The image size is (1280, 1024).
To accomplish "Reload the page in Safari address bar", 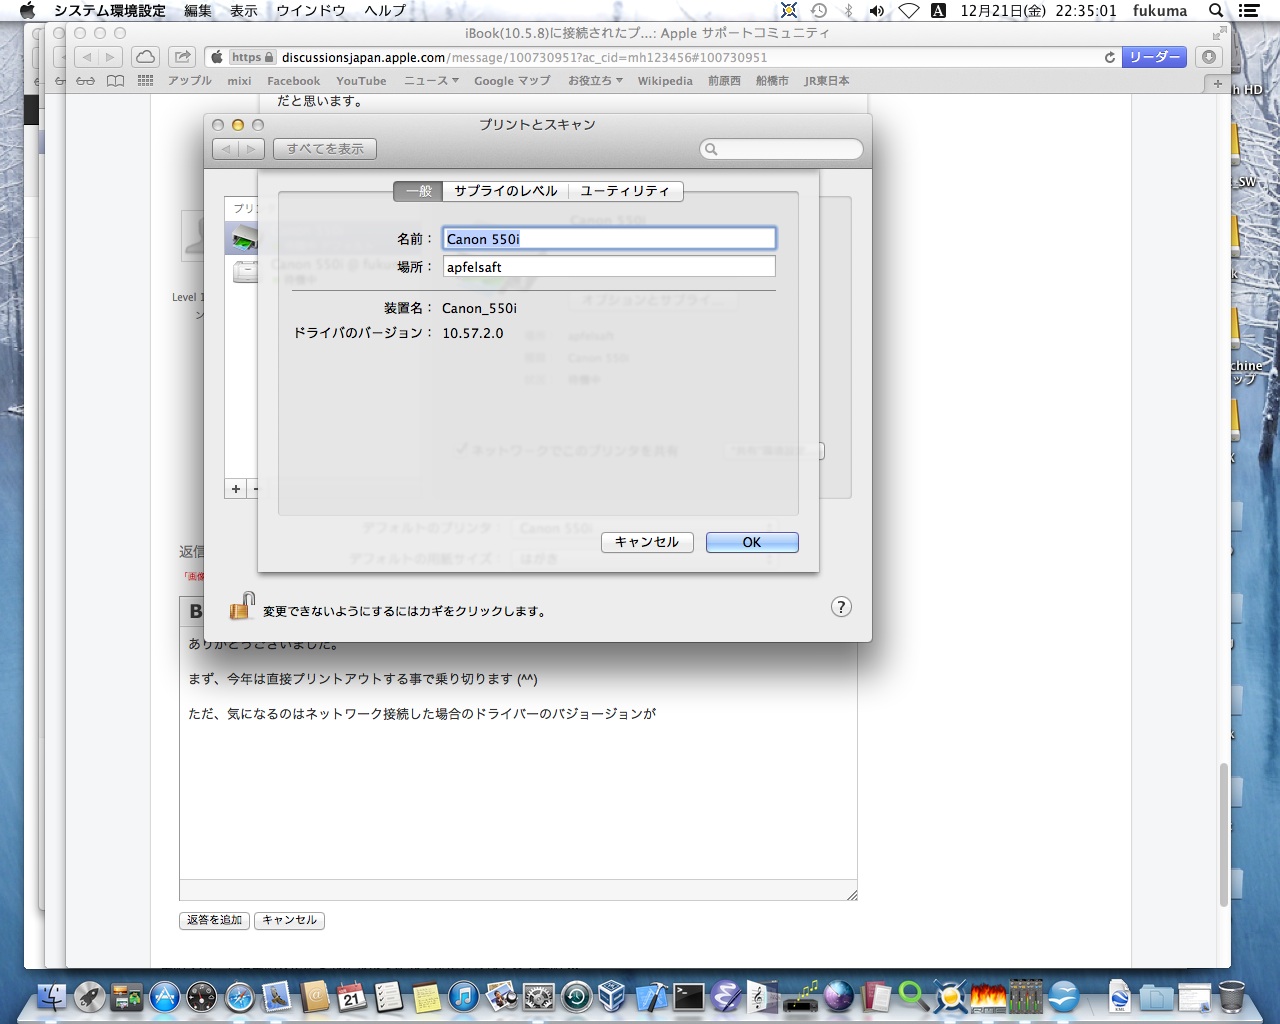I will 1109,58.
